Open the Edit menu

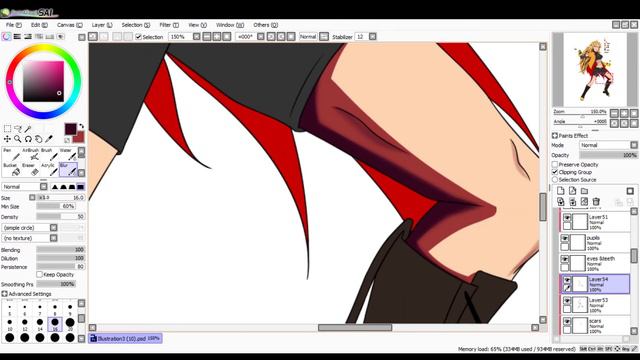pyautogui.click(x=39, y=25)
